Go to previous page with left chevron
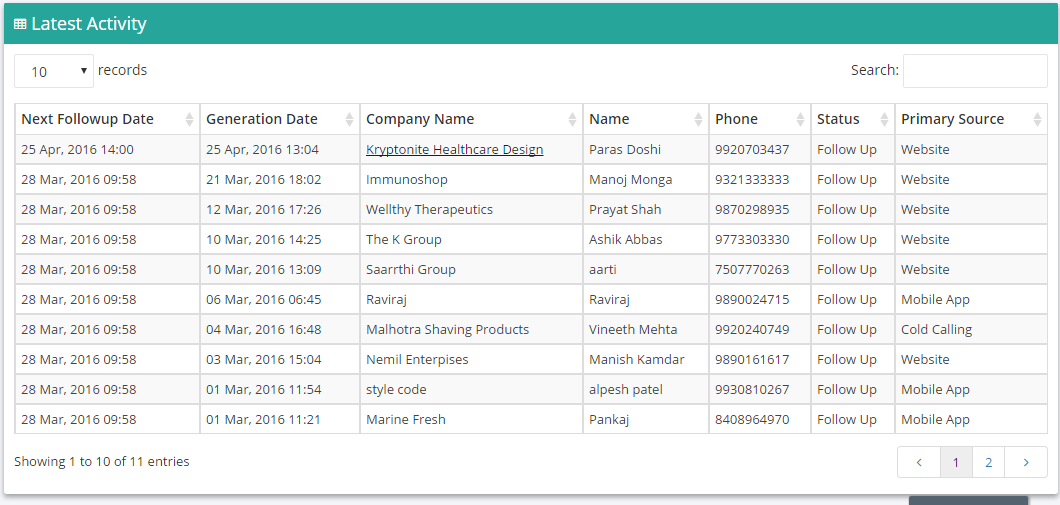The height and width of the screenshot is (505, 1060). coord(919,462)
